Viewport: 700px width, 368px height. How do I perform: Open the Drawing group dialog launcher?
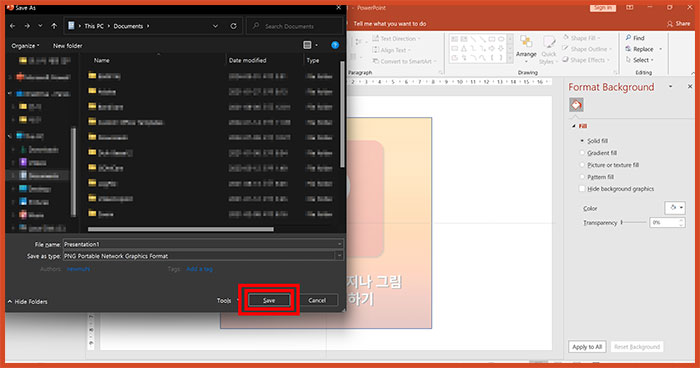[x=615, y=72]
